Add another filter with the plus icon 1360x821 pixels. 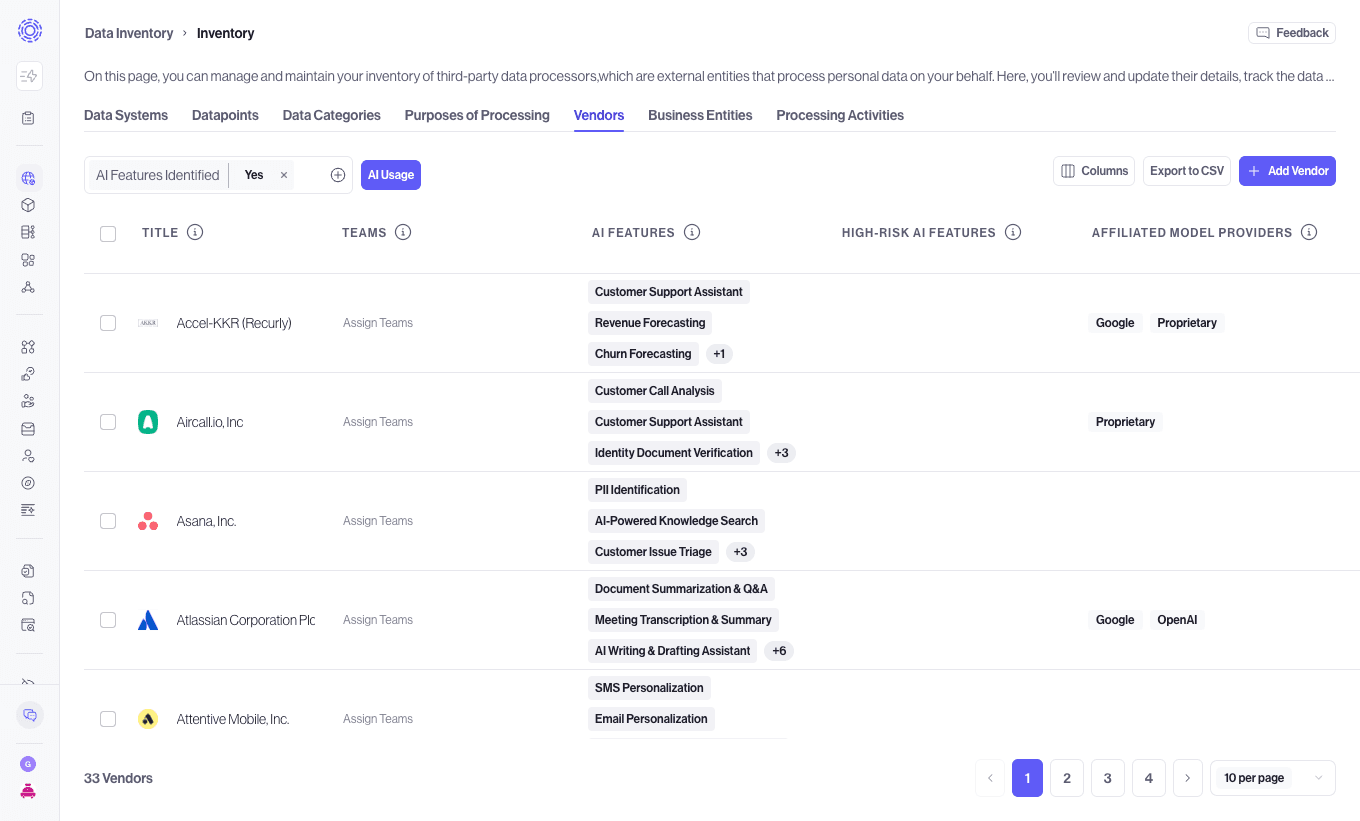pos(338,175)
